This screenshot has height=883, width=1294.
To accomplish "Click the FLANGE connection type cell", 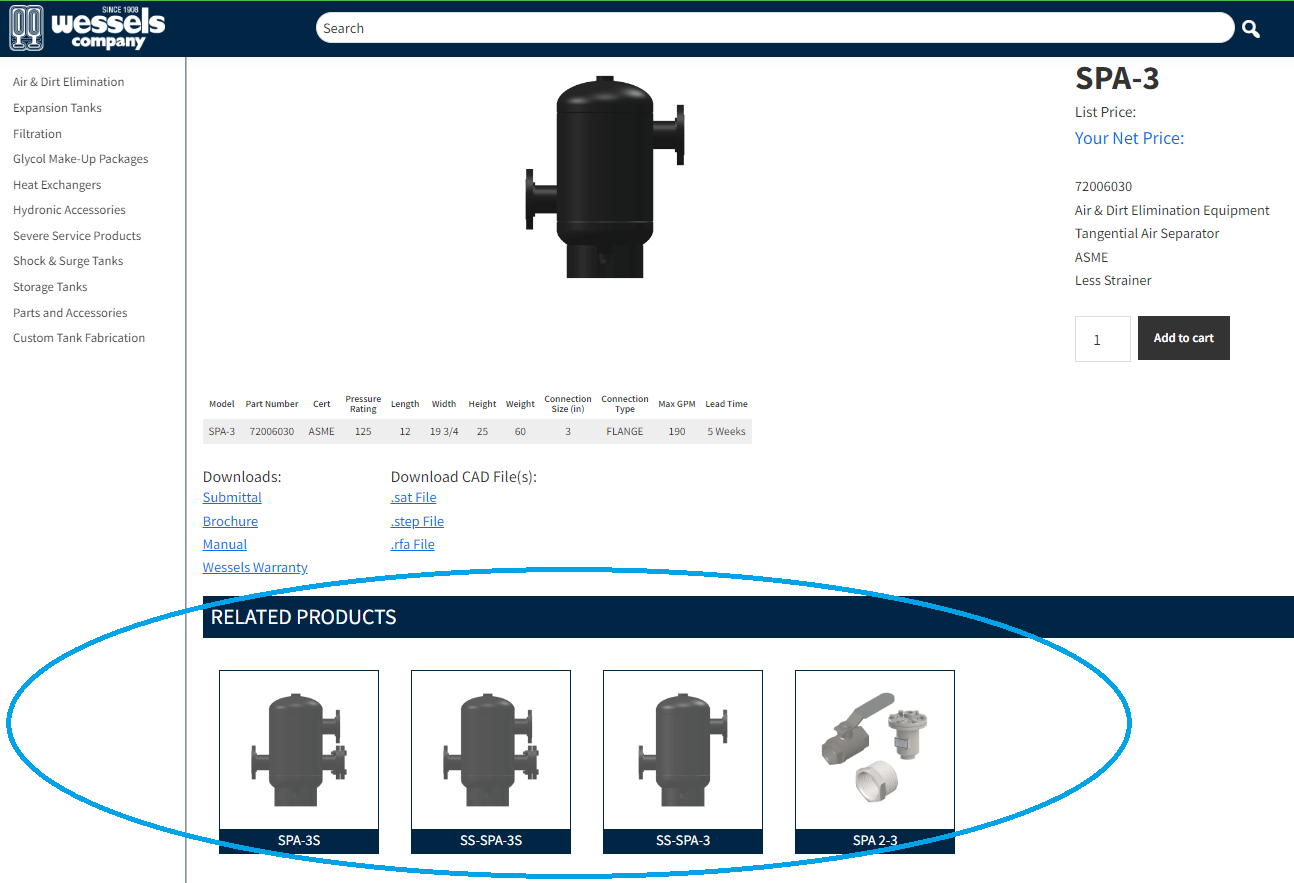I will (625, 432).
